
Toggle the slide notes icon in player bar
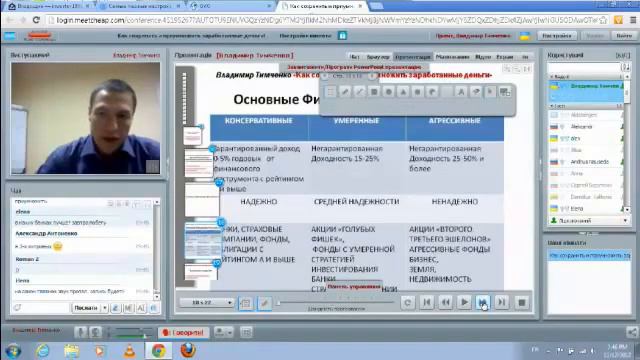point(245,303)
